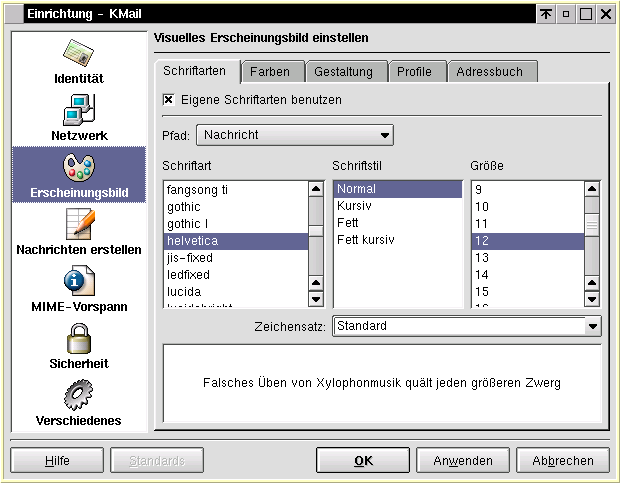Expand the Pfad Nachricht dropdown
Screen dimensions: 620x483
pos(294,135)
